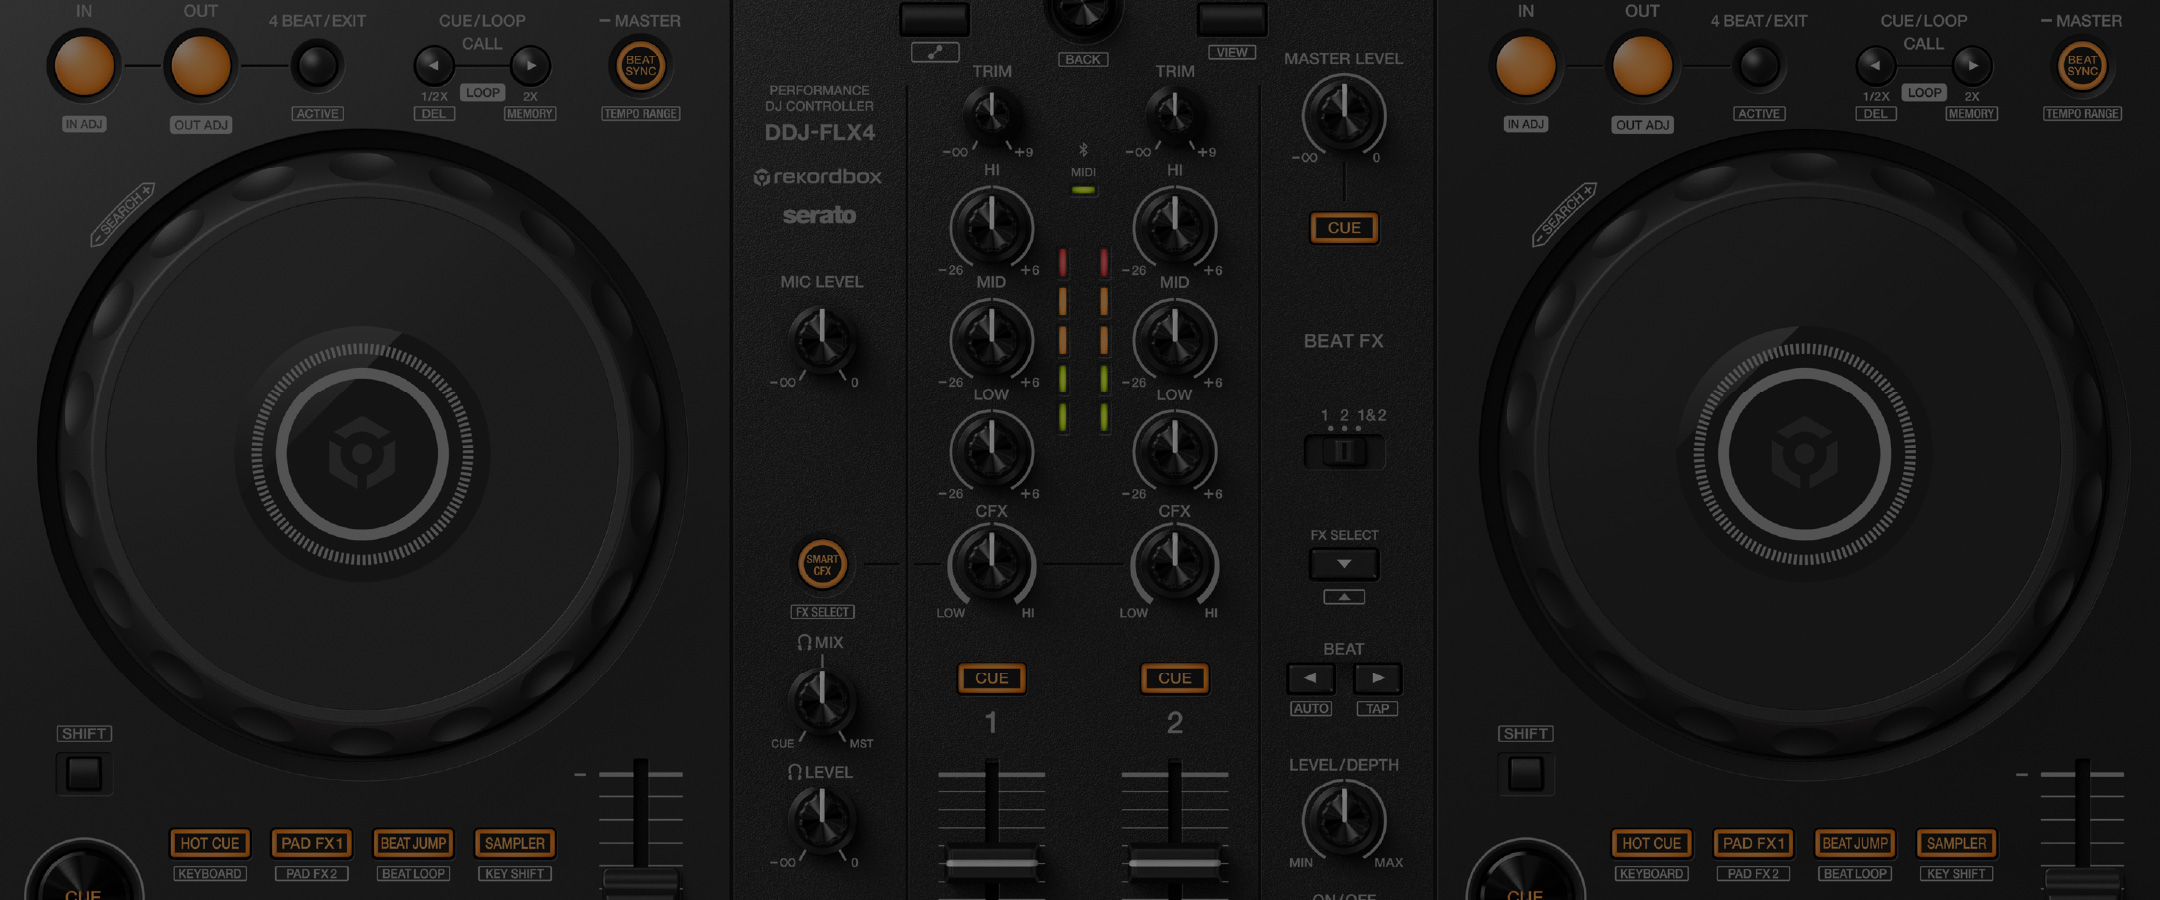Click the channel 2 TRIM knob
The height and width of the screenshot is (900, 2160).
[x=1175, y=116]
